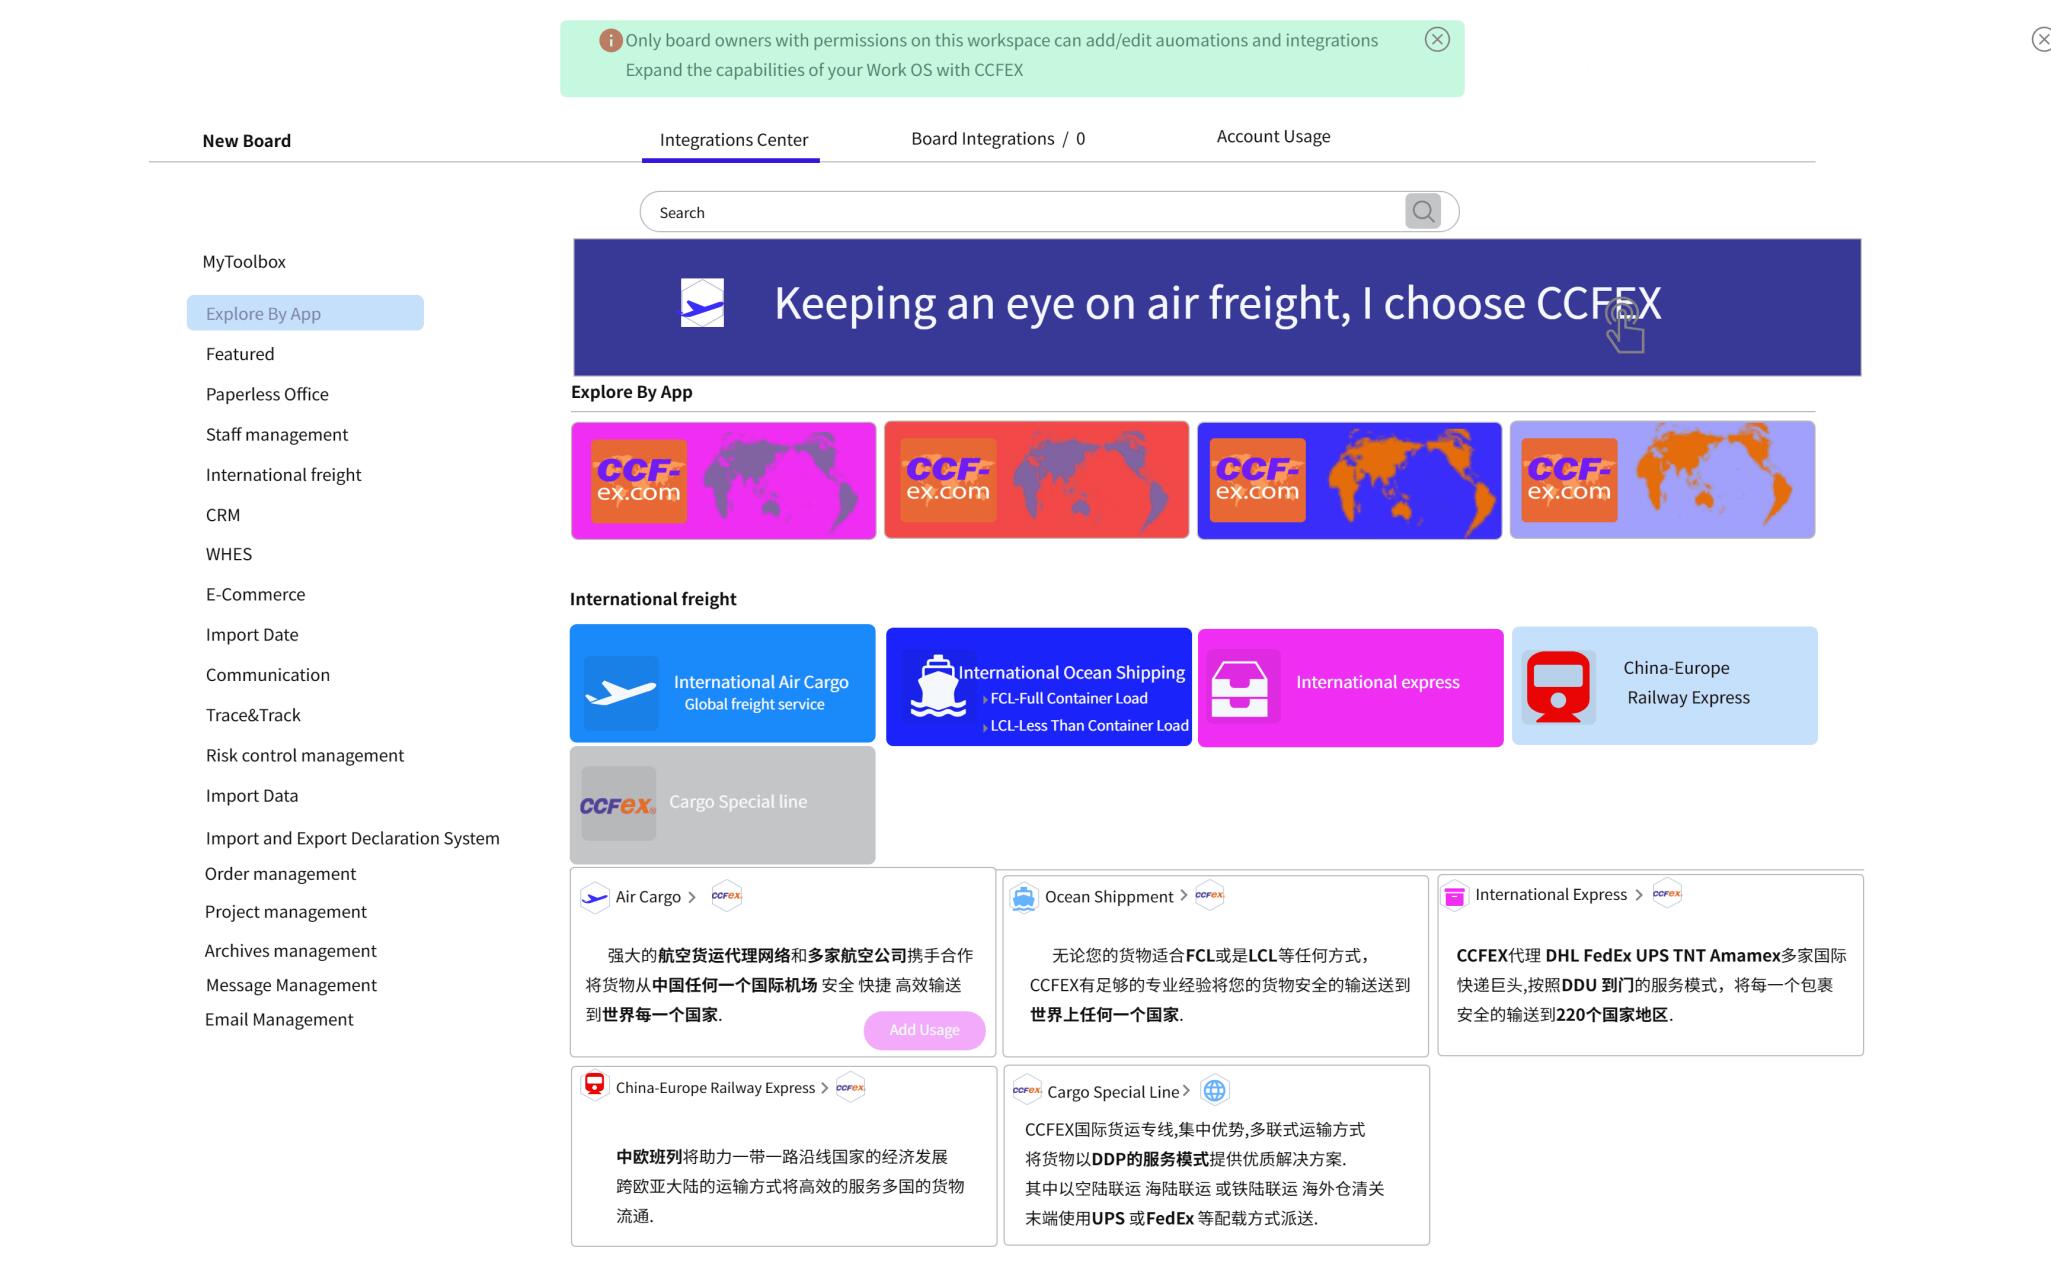Screen dimensions: 2051x1282
Task: Open the Cargo Special line tile
Action: [722, 804]
